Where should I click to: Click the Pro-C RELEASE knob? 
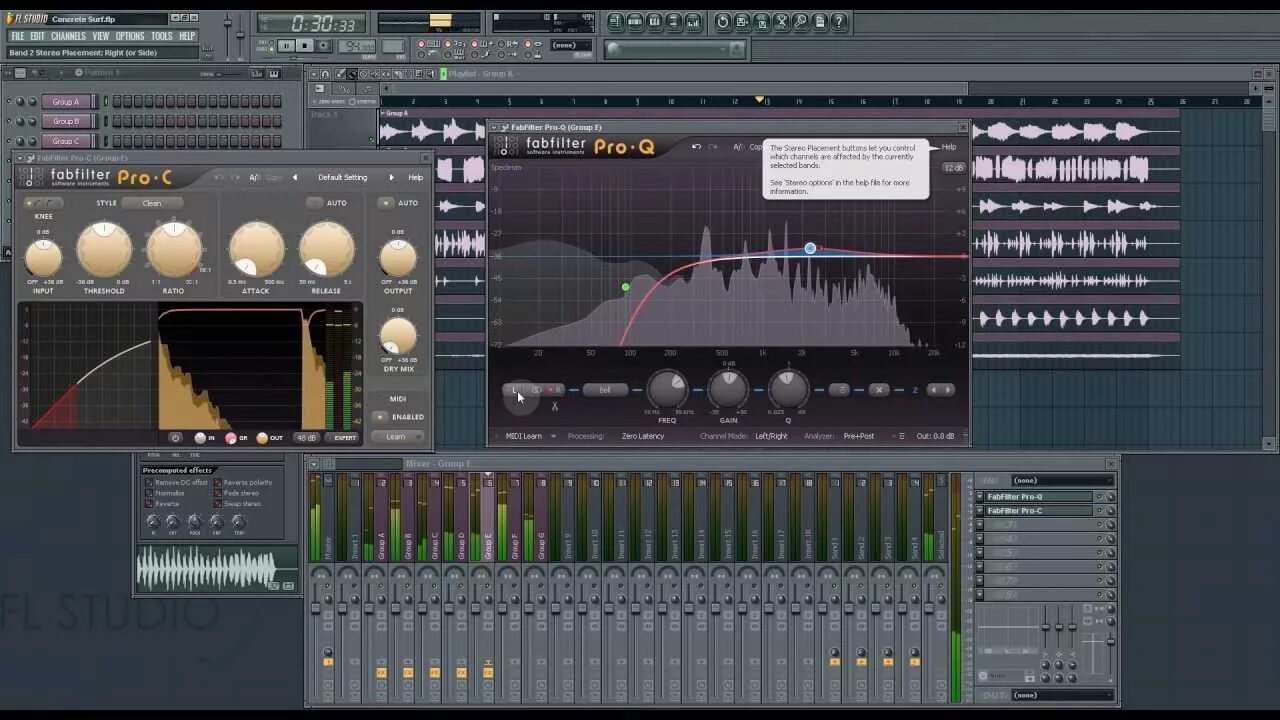tap(326, 250)
